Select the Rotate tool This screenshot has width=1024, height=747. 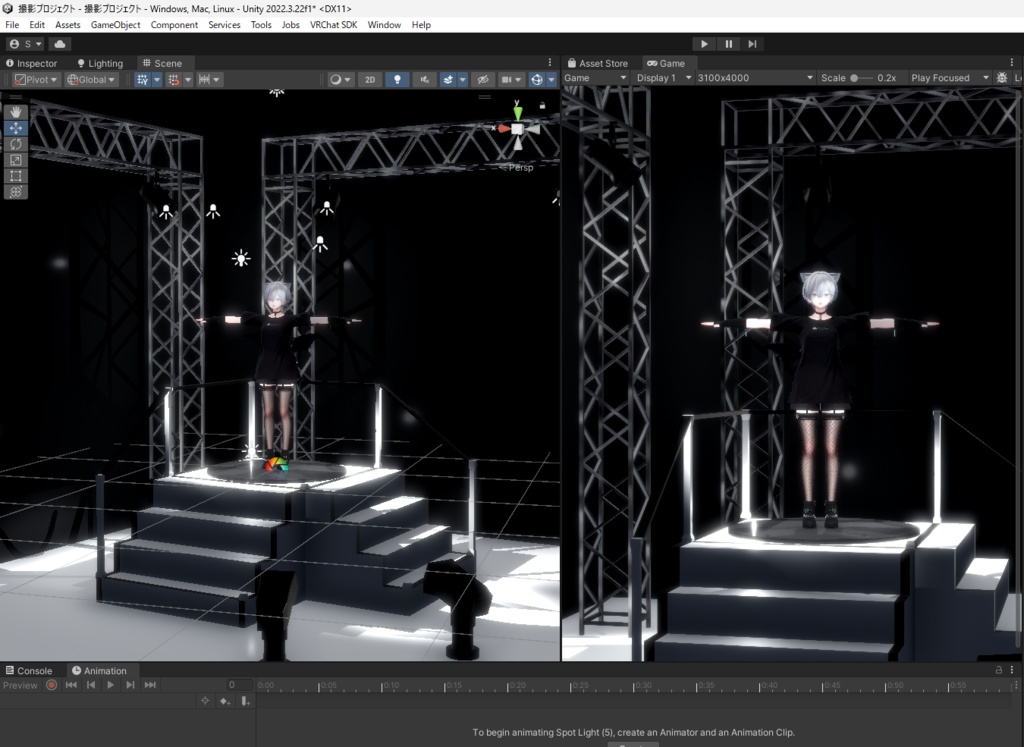pyautogui.click(x=16, y=144)
